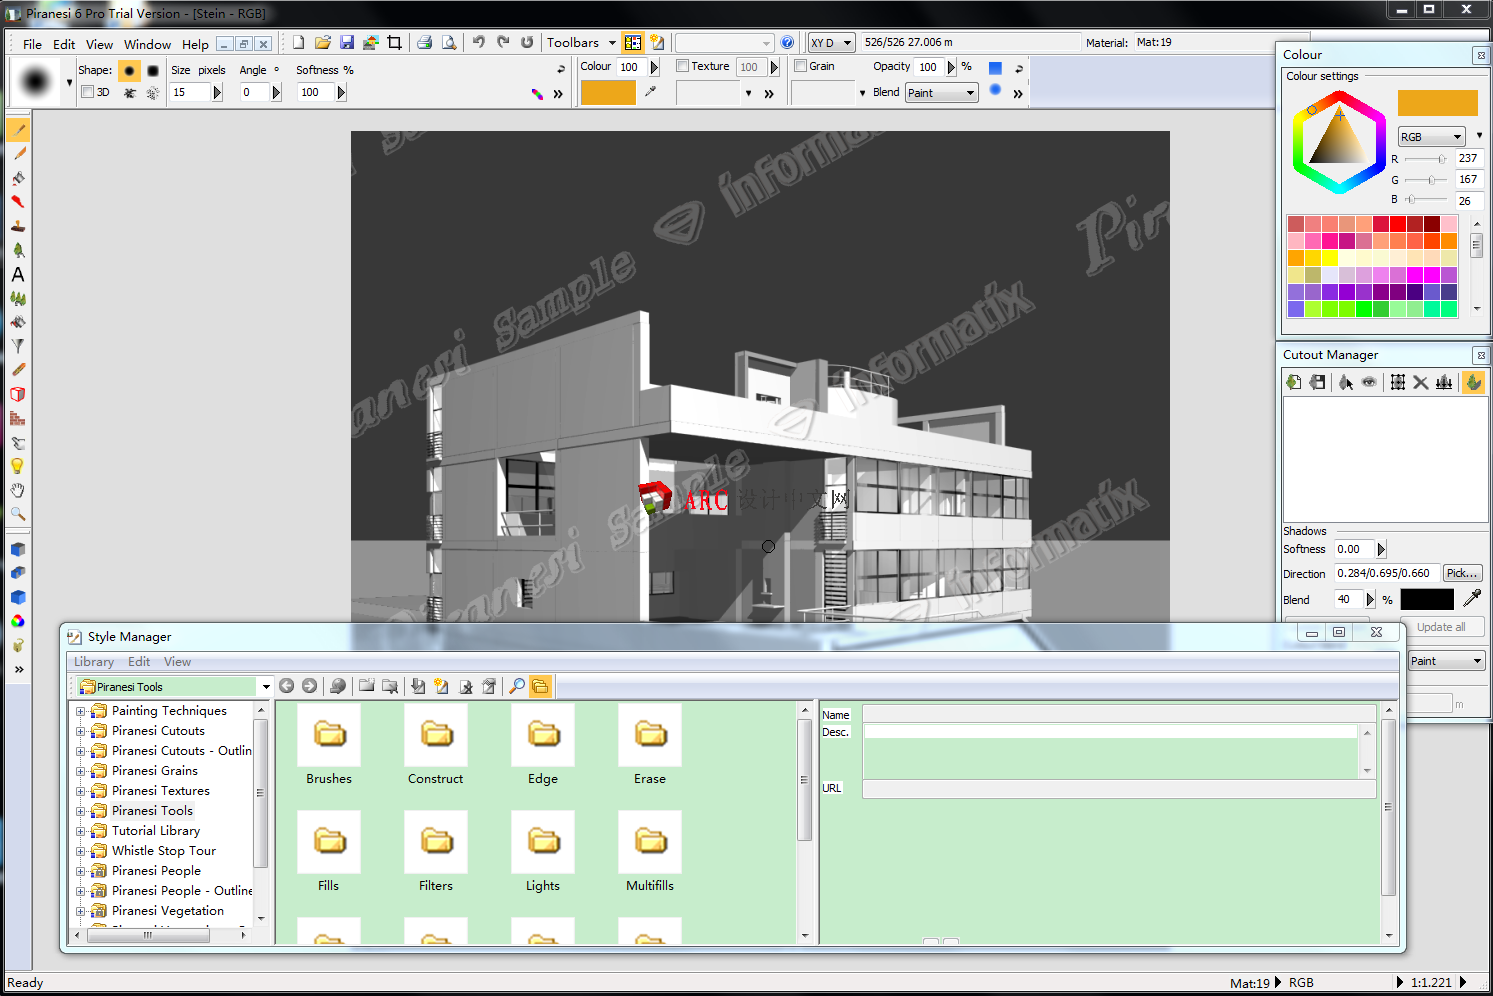The width and height of the screenshot is (1493, 996).
Task: Click the print icon
Action: pos(425,42)
